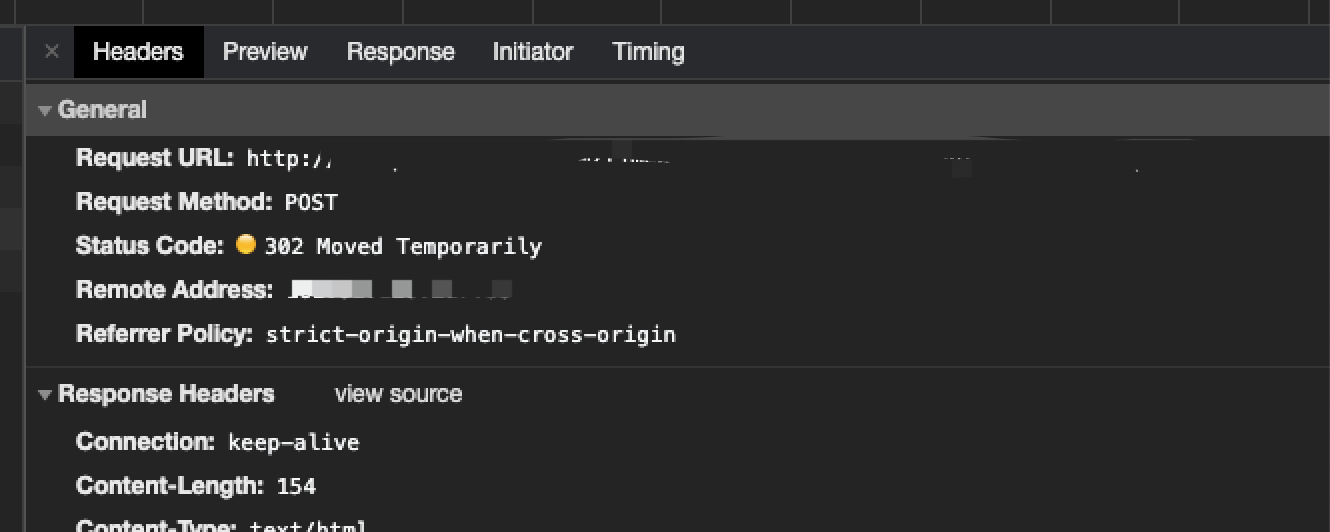Open the Timing tab
Screen dimensions: 1330x532
[648, 52]
